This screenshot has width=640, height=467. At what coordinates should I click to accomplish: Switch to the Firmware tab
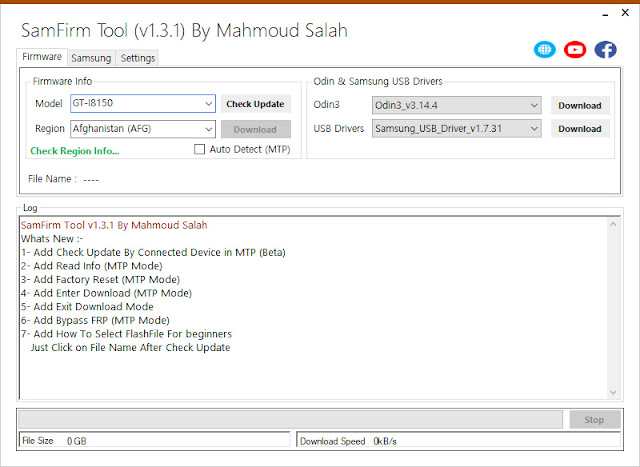tap(42, 57)
